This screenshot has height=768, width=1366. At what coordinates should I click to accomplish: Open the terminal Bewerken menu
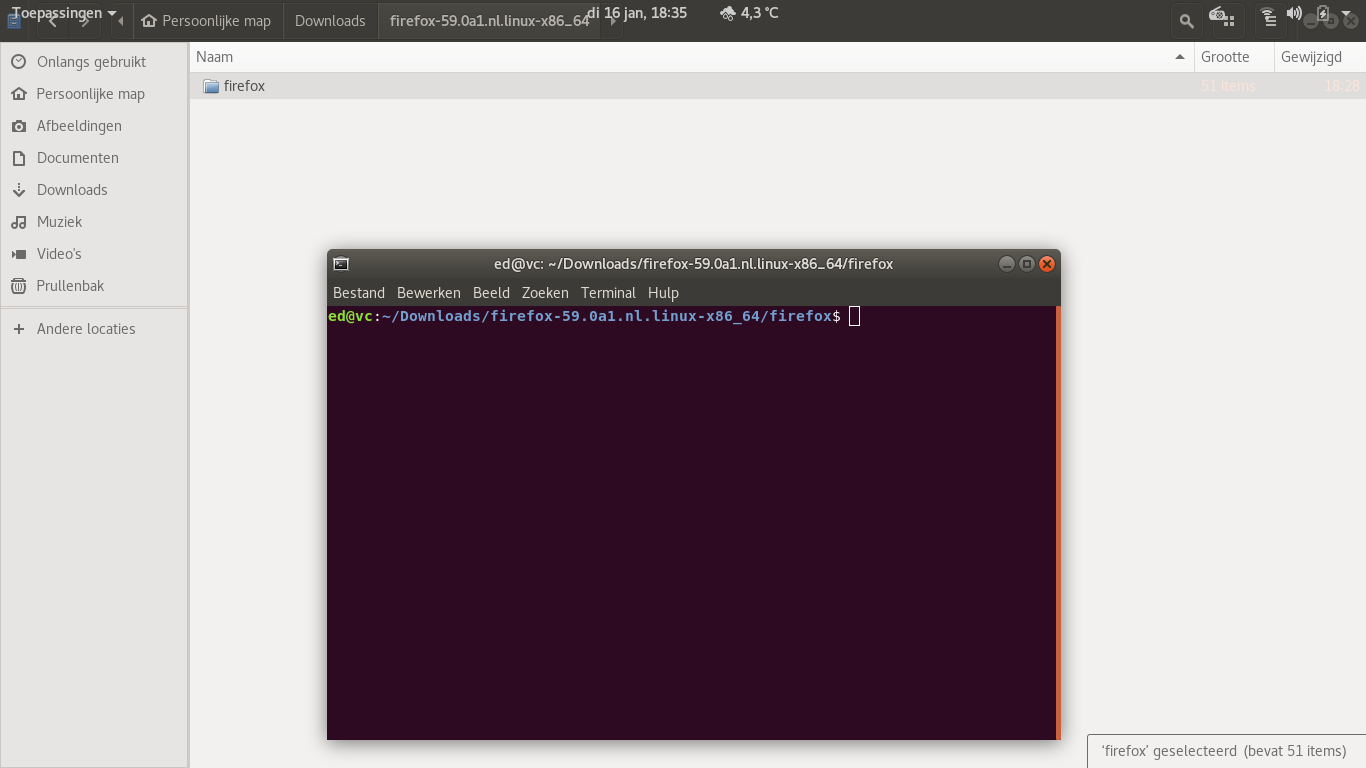[429, 293]
